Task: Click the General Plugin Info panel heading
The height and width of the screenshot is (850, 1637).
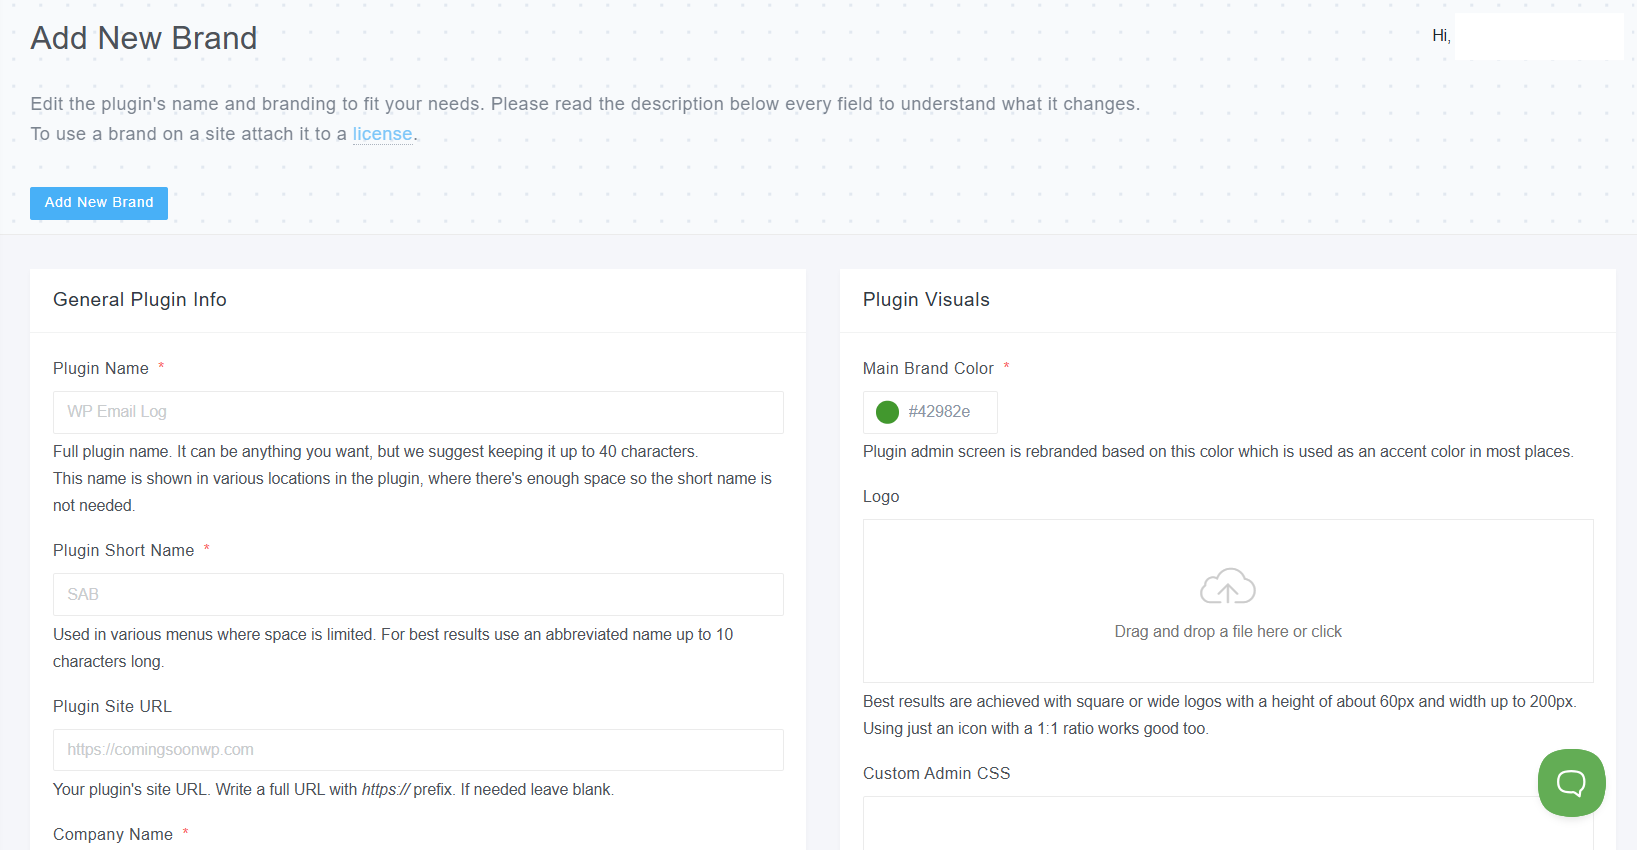Action: pos(140,300)
